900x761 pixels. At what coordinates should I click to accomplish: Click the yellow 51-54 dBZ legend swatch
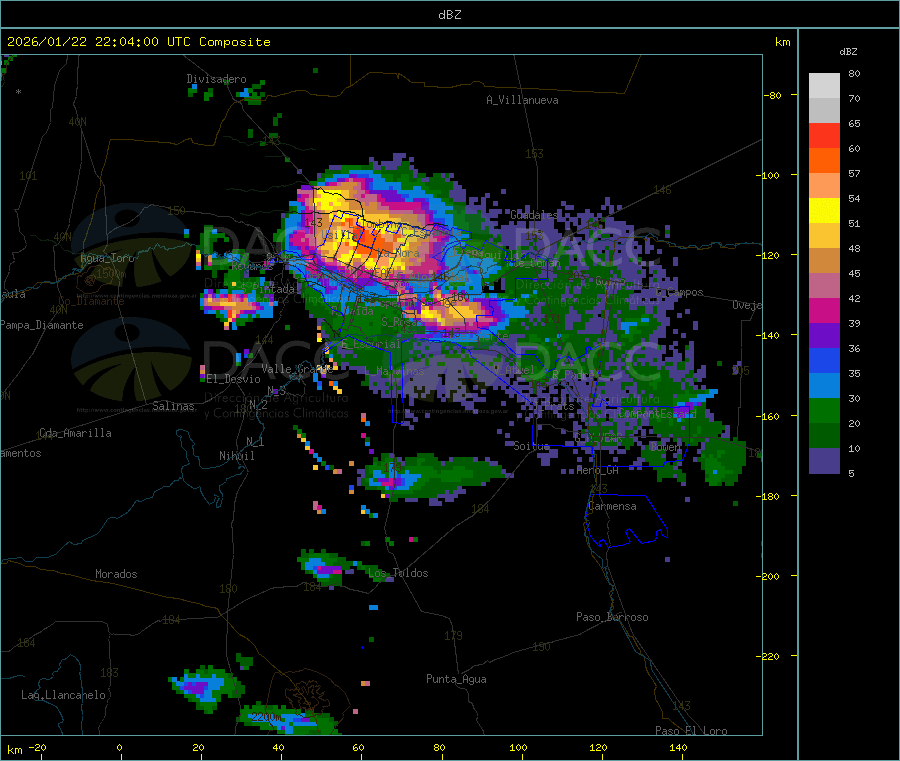(x=824, y=211)
